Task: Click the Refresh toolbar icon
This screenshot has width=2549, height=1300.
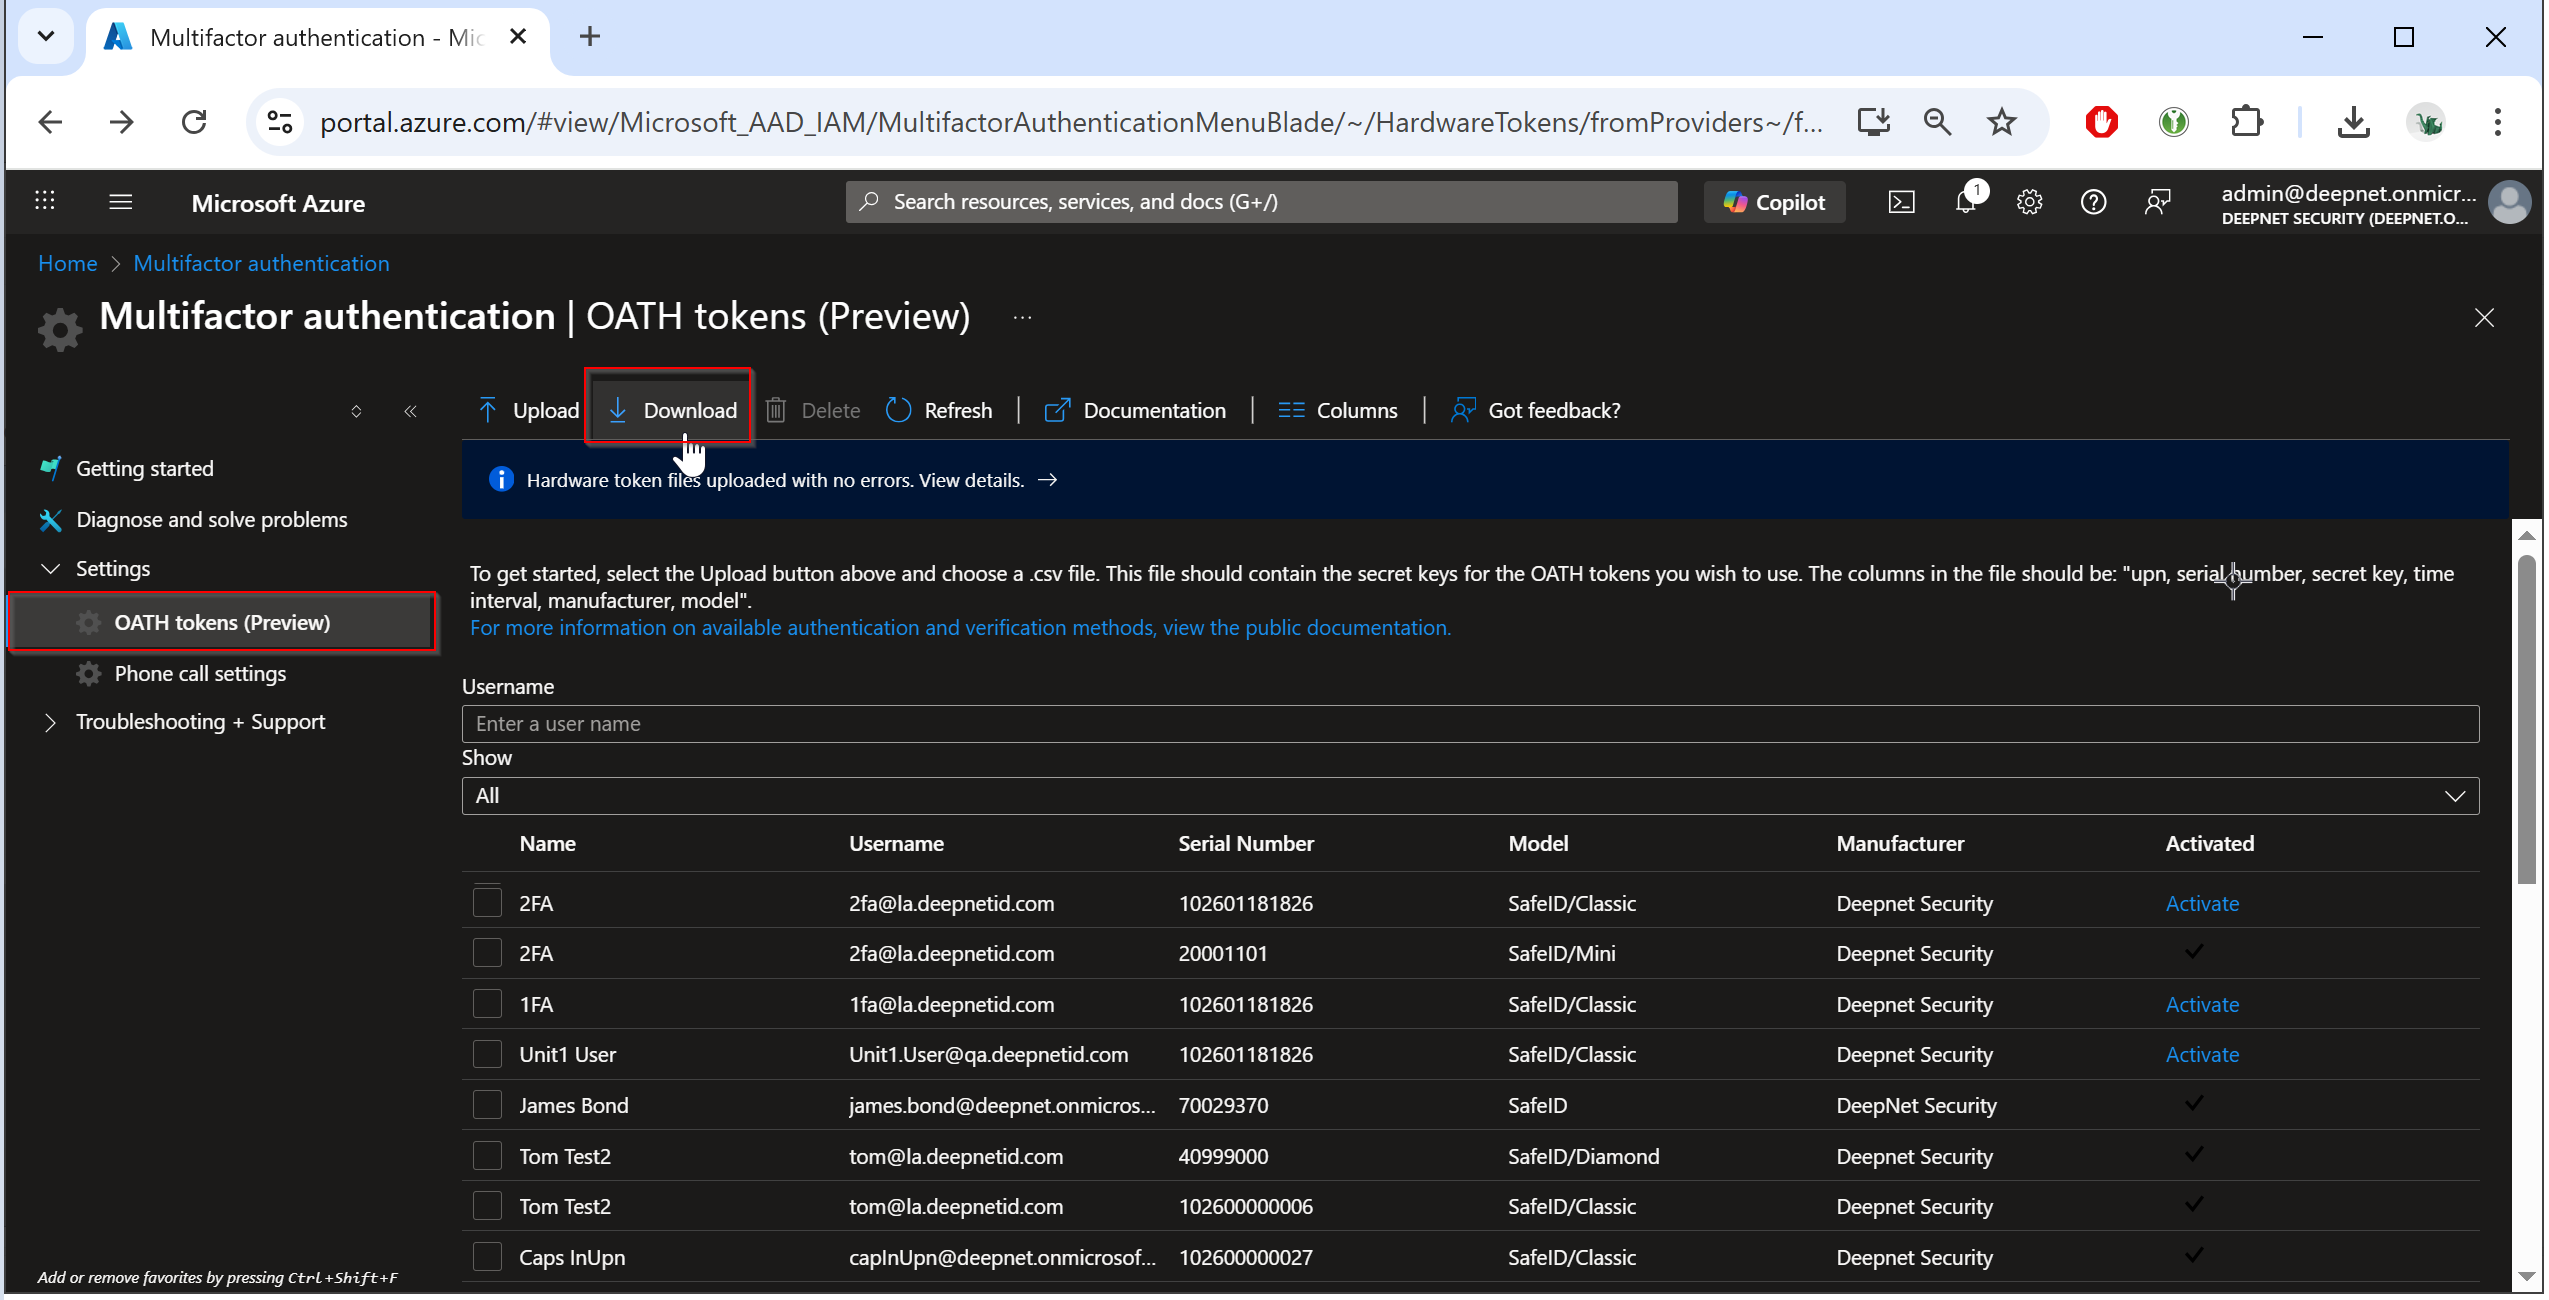Action: click(898, 410)
